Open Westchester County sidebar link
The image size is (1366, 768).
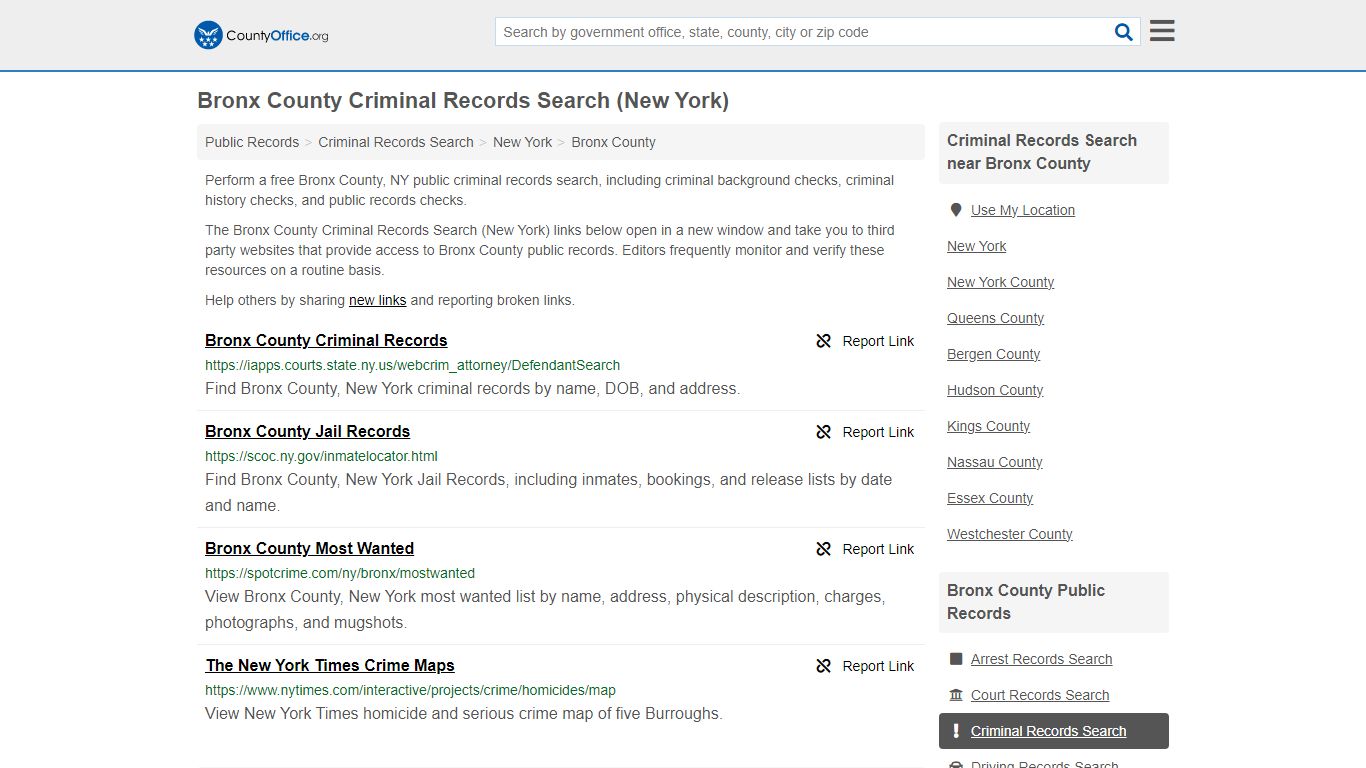click(x=1009, y=534)
